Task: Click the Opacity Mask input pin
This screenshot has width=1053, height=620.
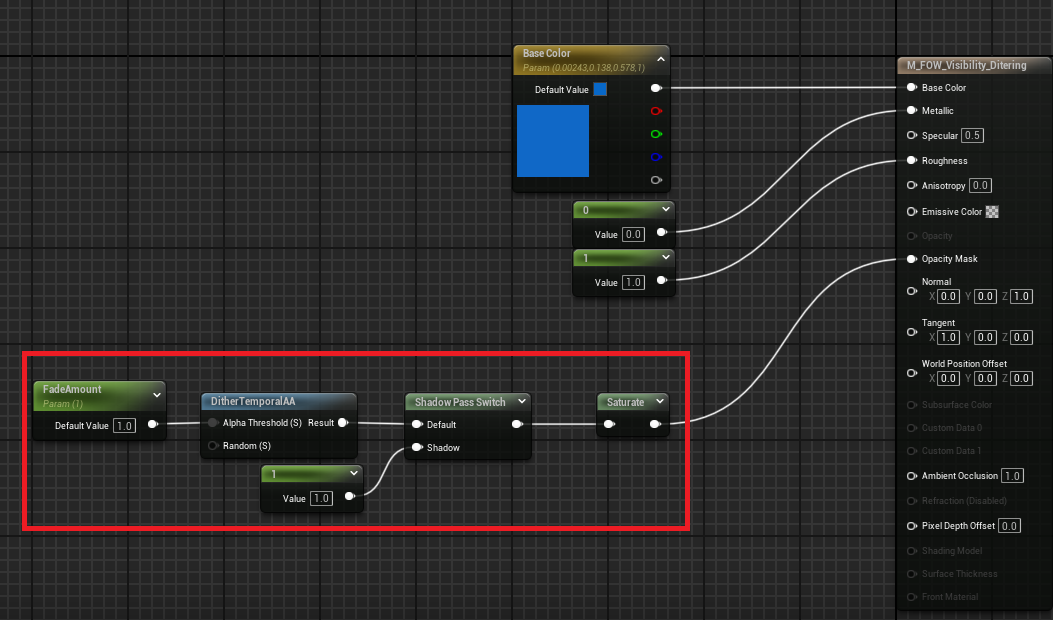Action: tap(911, 259)
